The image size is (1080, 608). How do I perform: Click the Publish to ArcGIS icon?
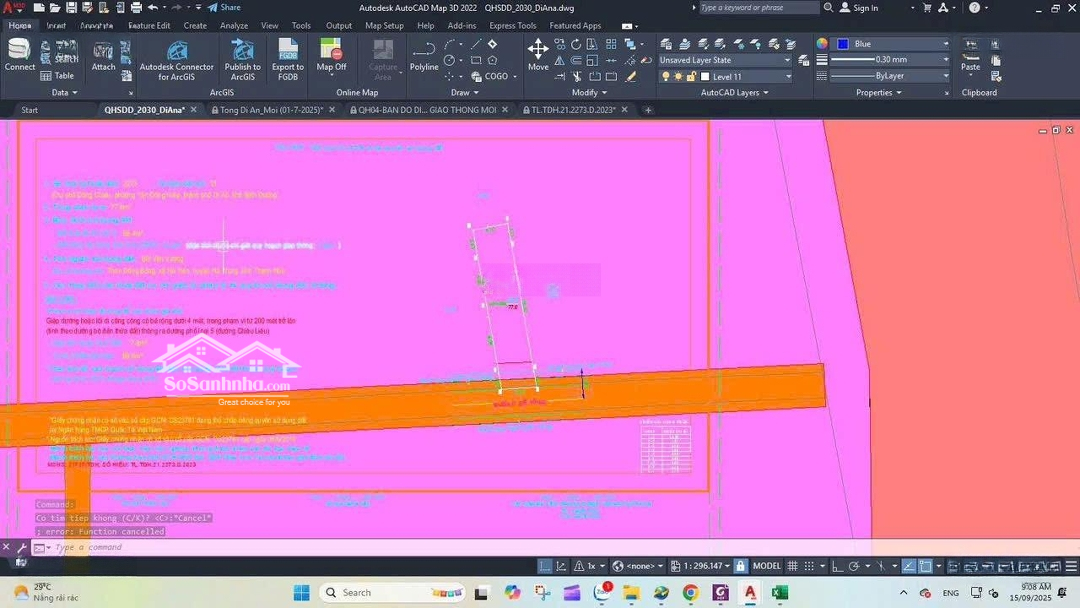242,58
